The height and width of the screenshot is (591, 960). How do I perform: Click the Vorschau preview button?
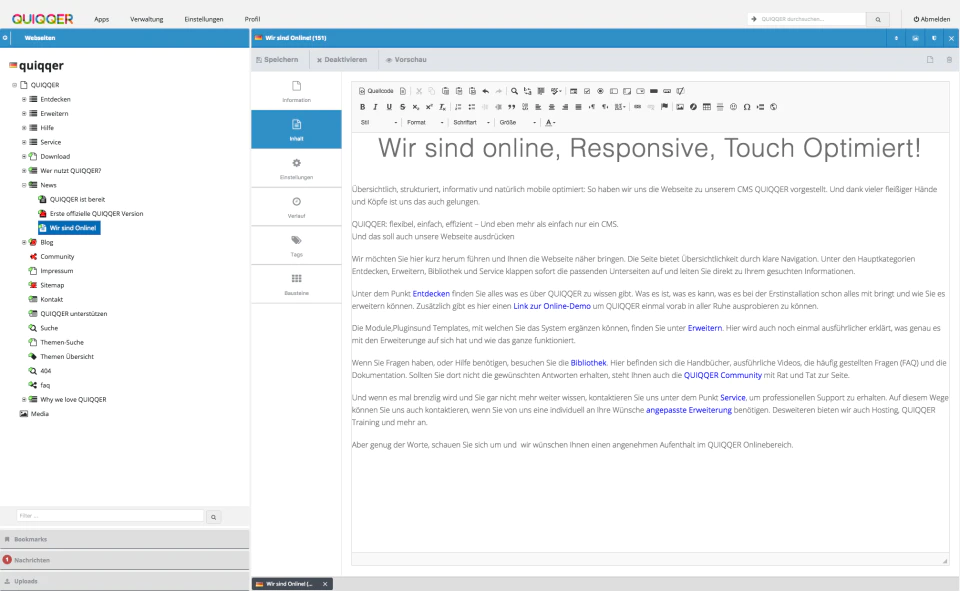pos(406,59)
